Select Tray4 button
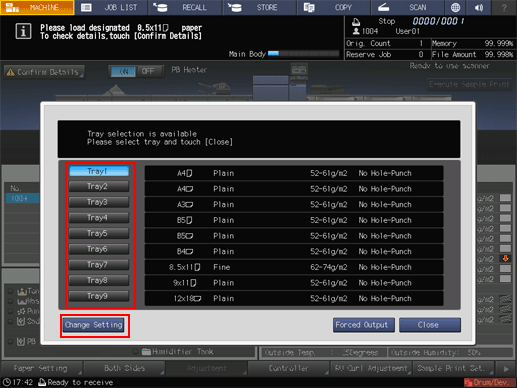The image size is (517, 388). (x=99, y=218)
